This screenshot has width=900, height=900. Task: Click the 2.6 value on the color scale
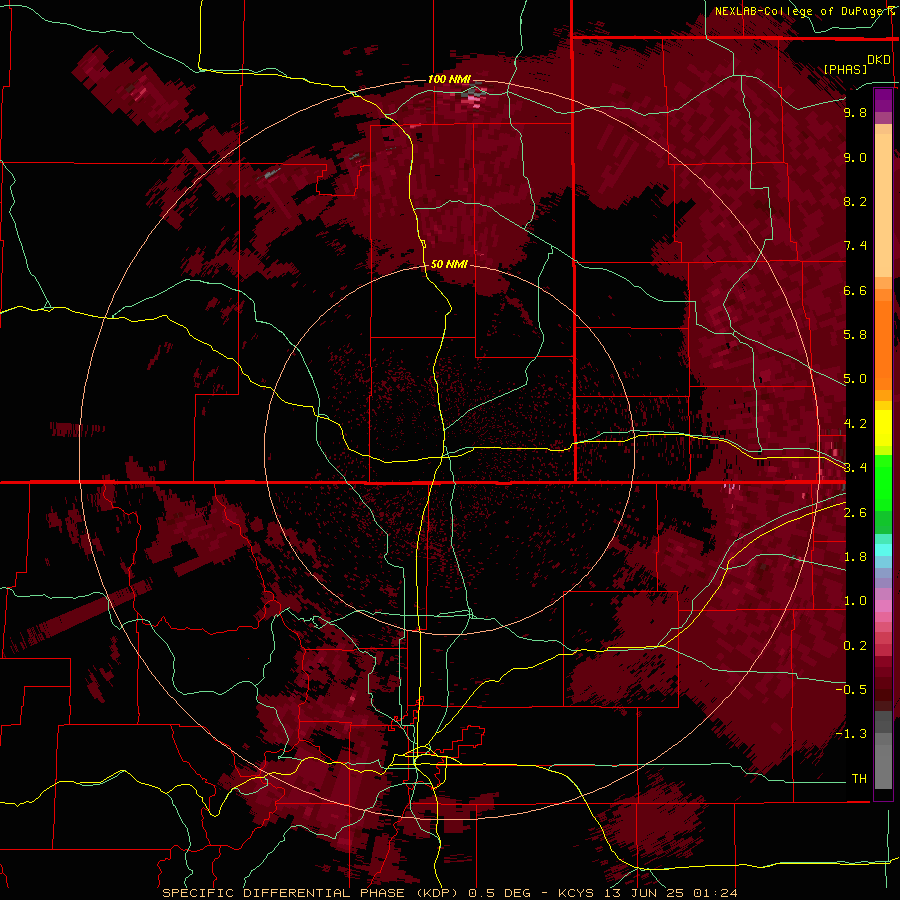click(x=855, y=513)
